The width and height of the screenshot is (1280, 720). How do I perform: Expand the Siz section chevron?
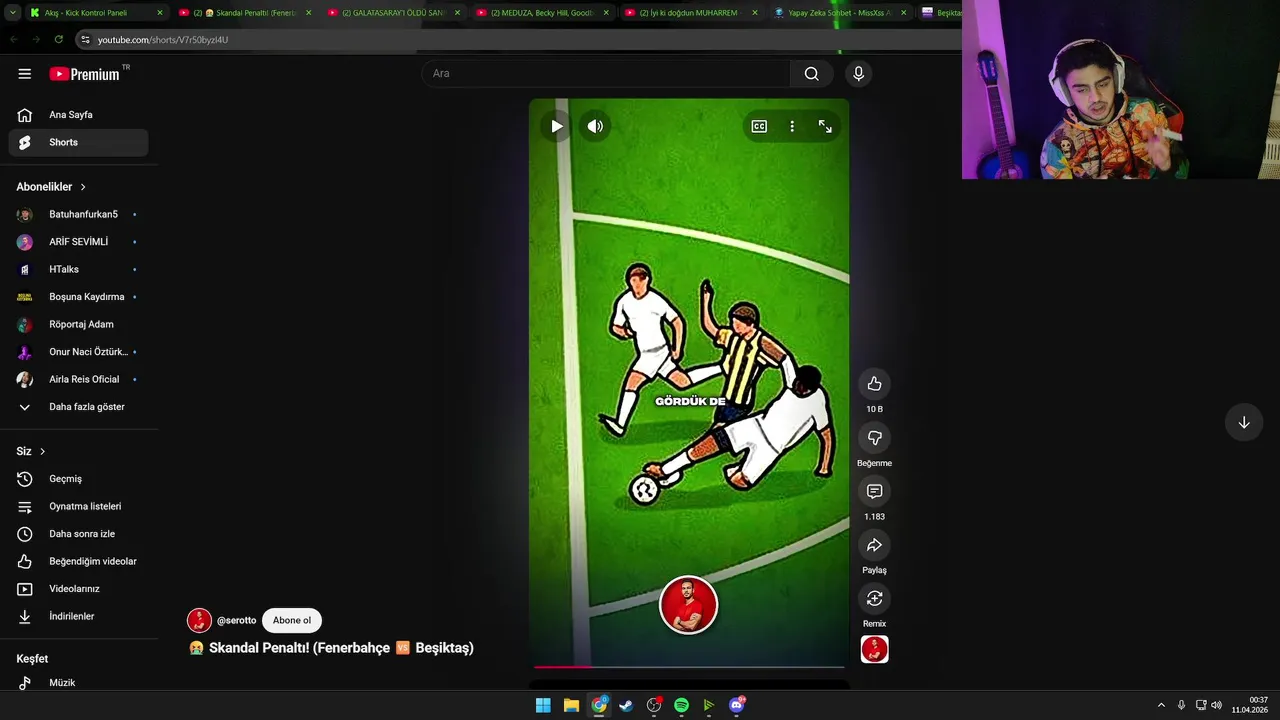tap(42, 451)
